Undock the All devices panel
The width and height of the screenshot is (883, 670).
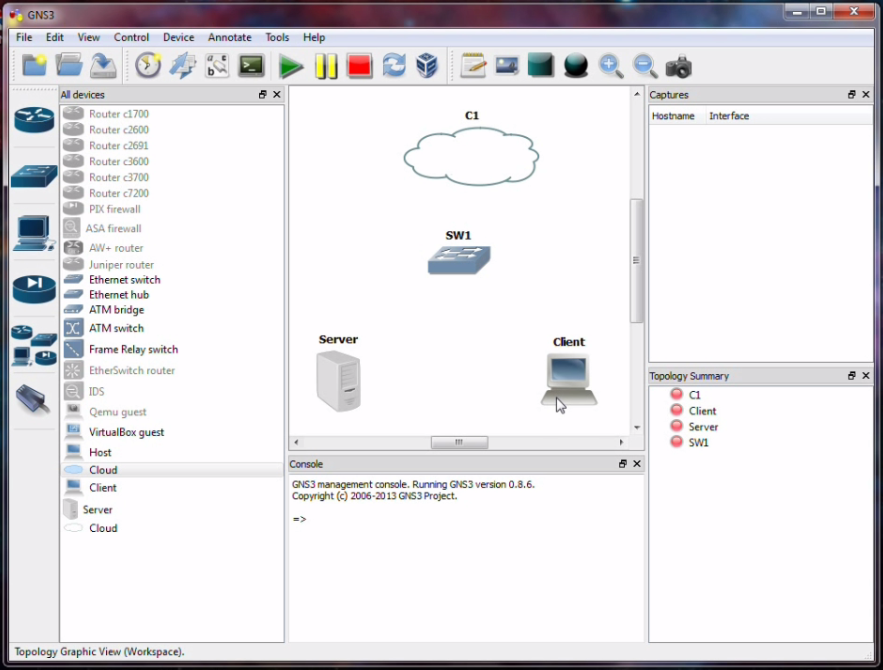262,95
